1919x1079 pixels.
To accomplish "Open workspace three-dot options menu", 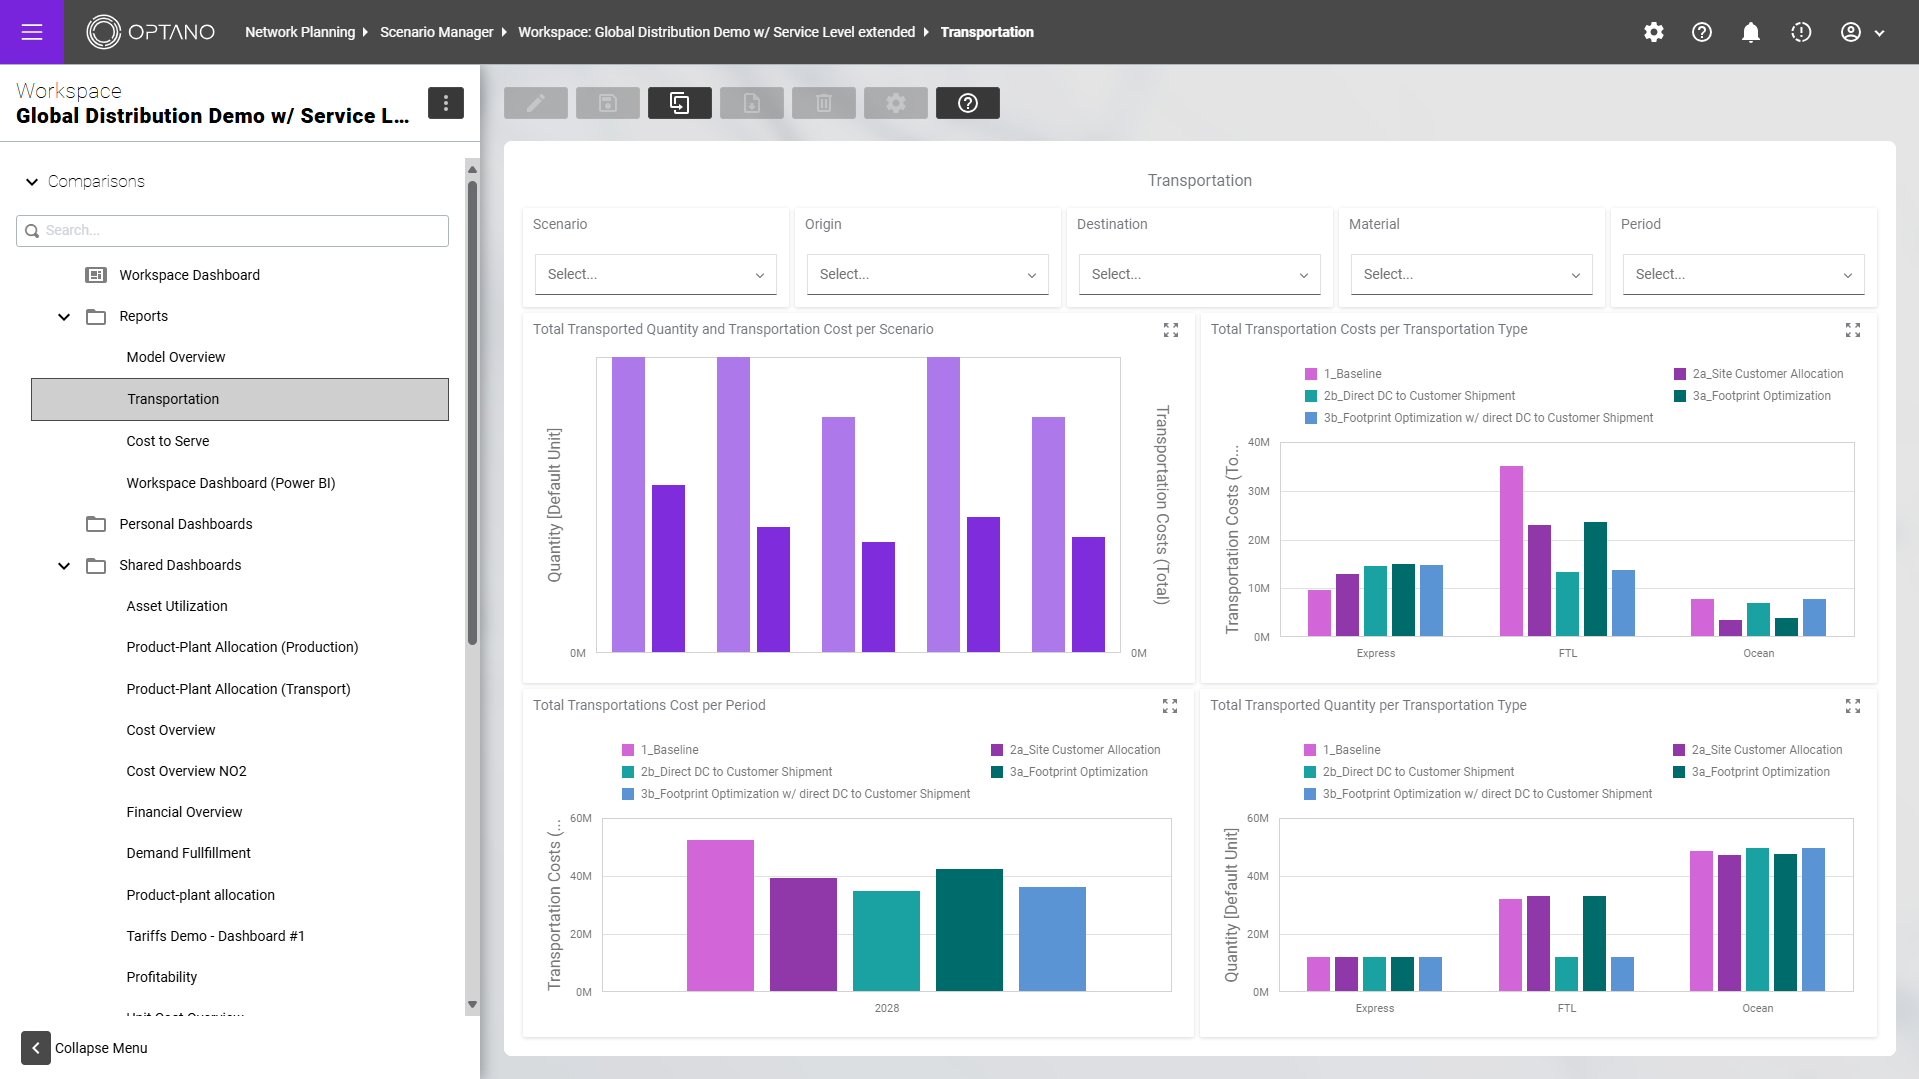I will point(446,103).
